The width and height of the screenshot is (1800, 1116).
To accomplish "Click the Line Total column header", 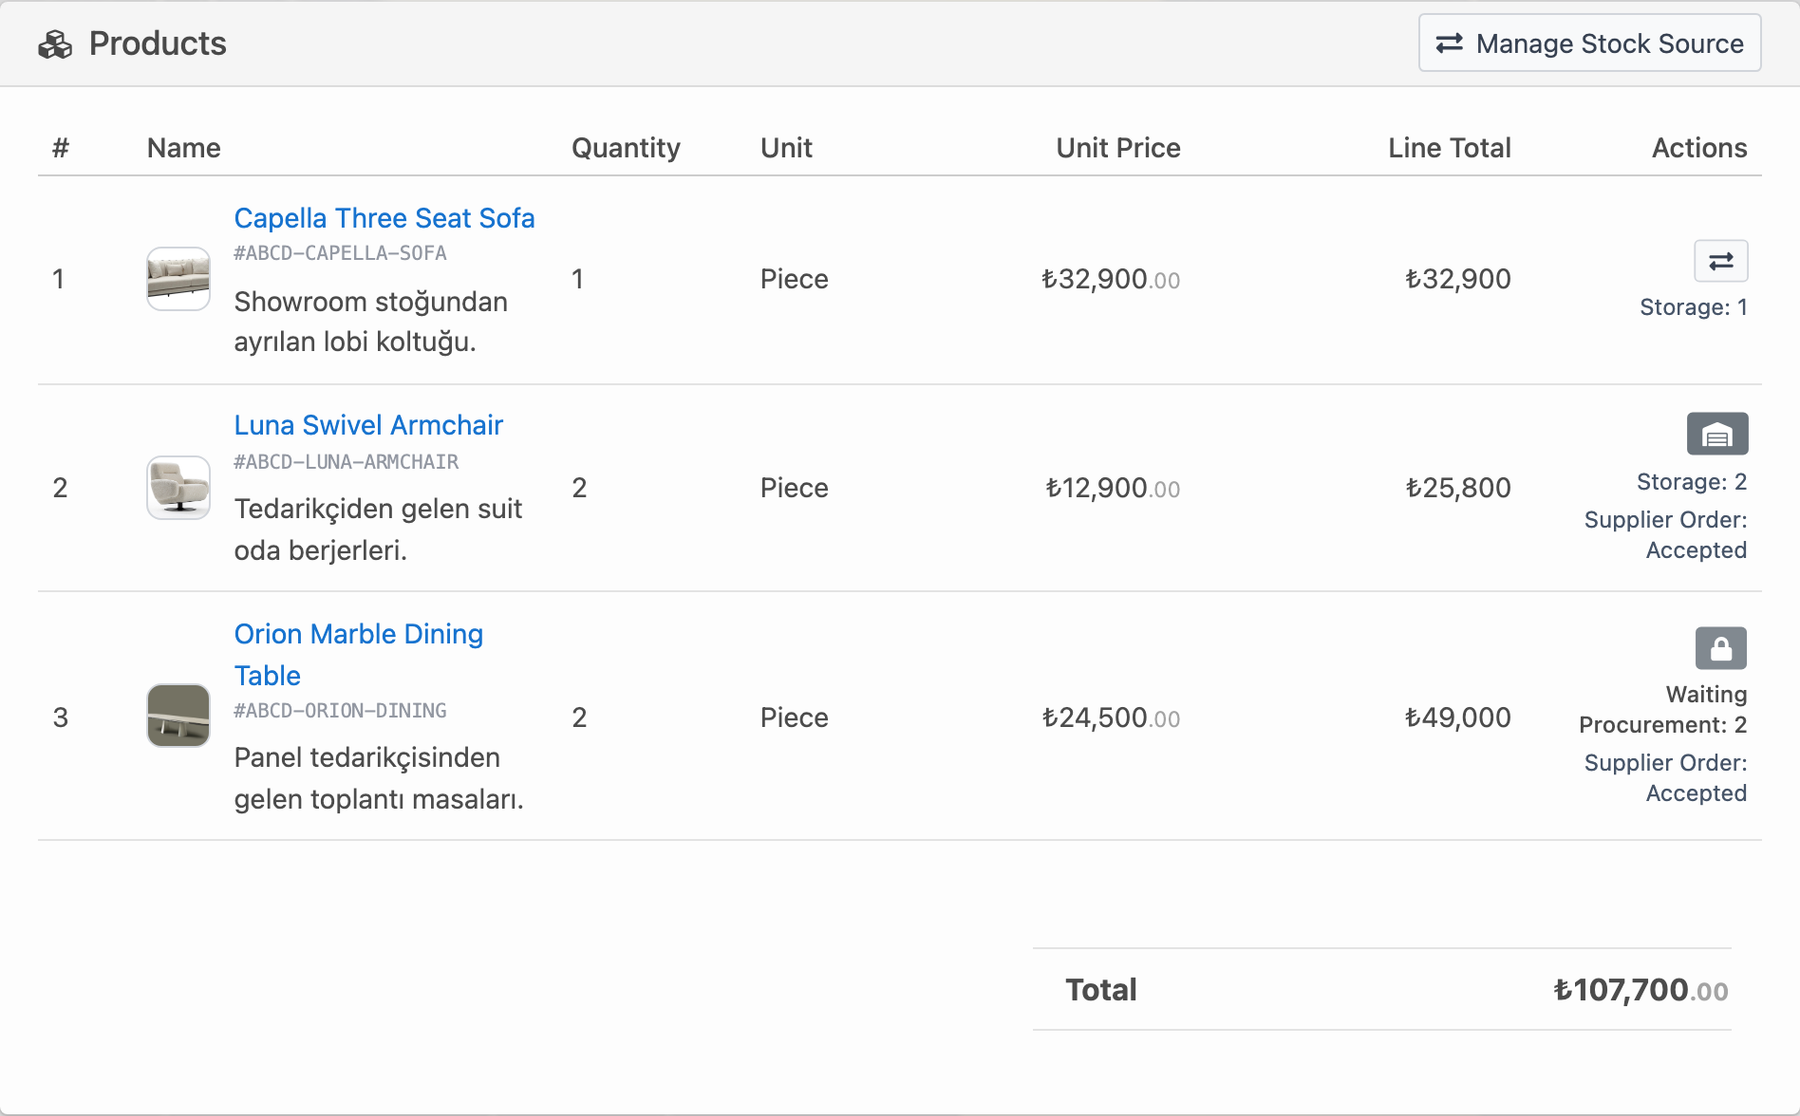I will click(1449, 148).
